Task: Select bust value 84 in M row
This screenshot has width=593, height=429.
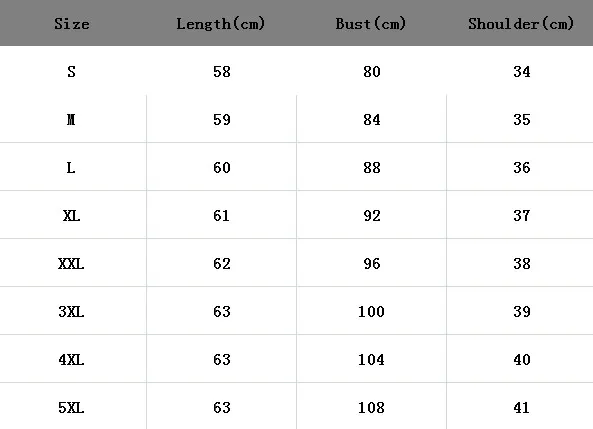Action: click(x=372, y=120)
